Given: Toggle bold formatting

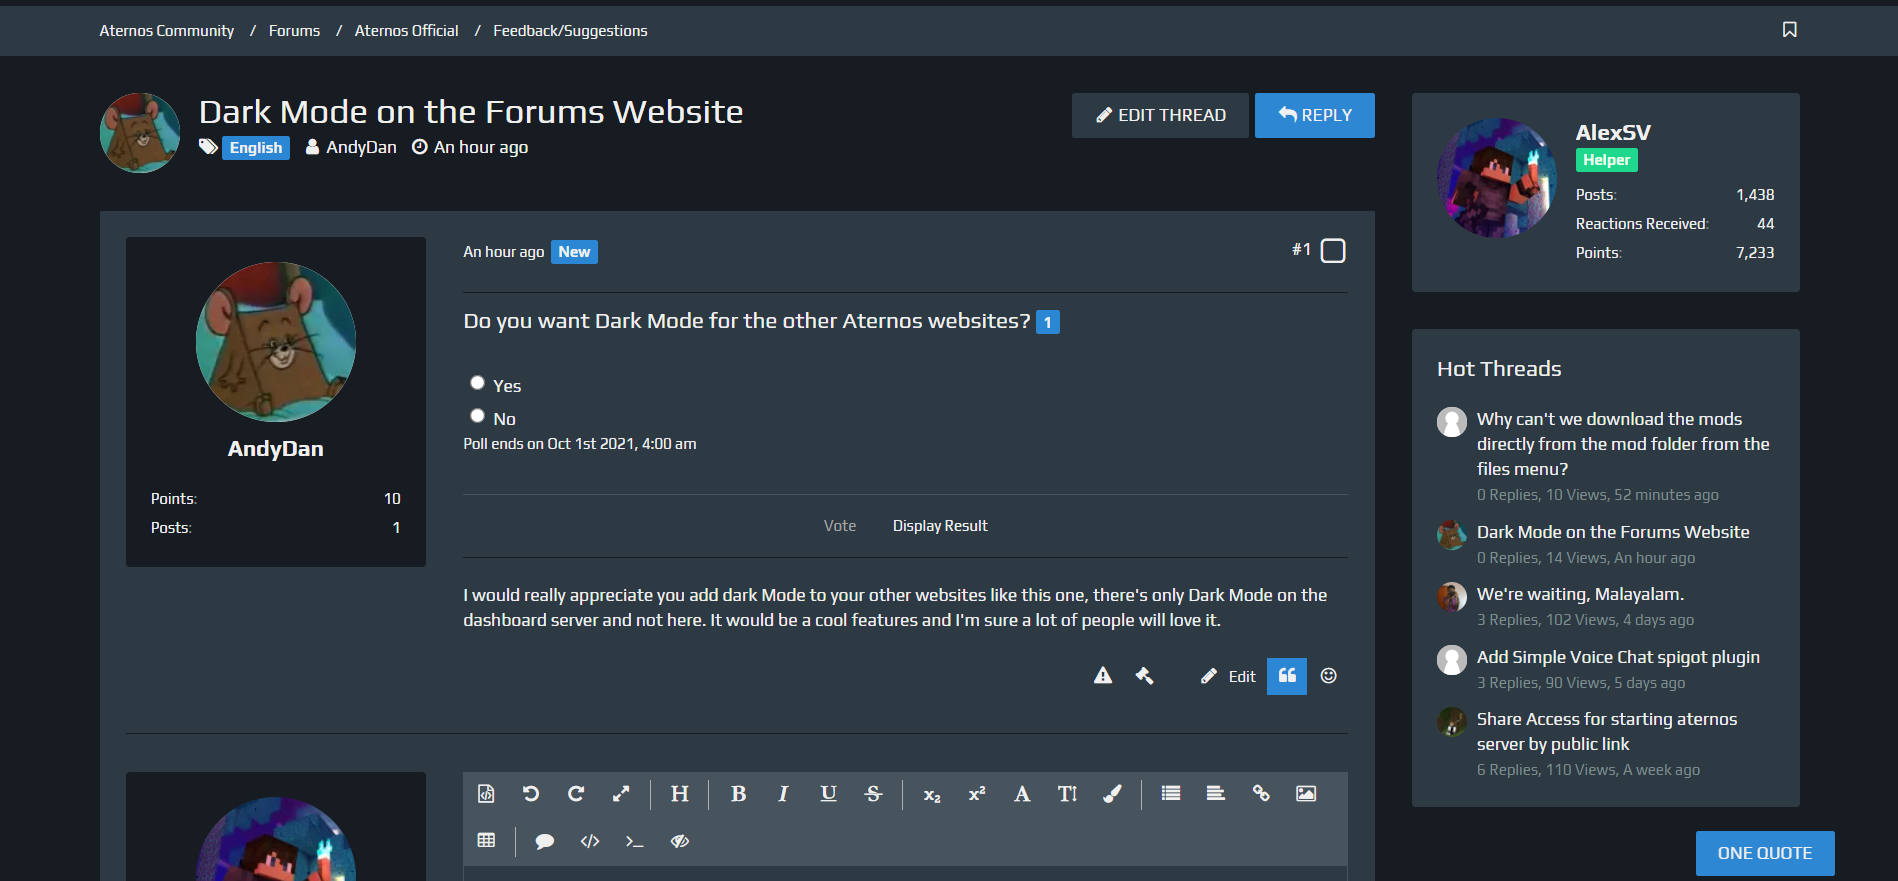Looking at the screenshot, I should point(739,794).
